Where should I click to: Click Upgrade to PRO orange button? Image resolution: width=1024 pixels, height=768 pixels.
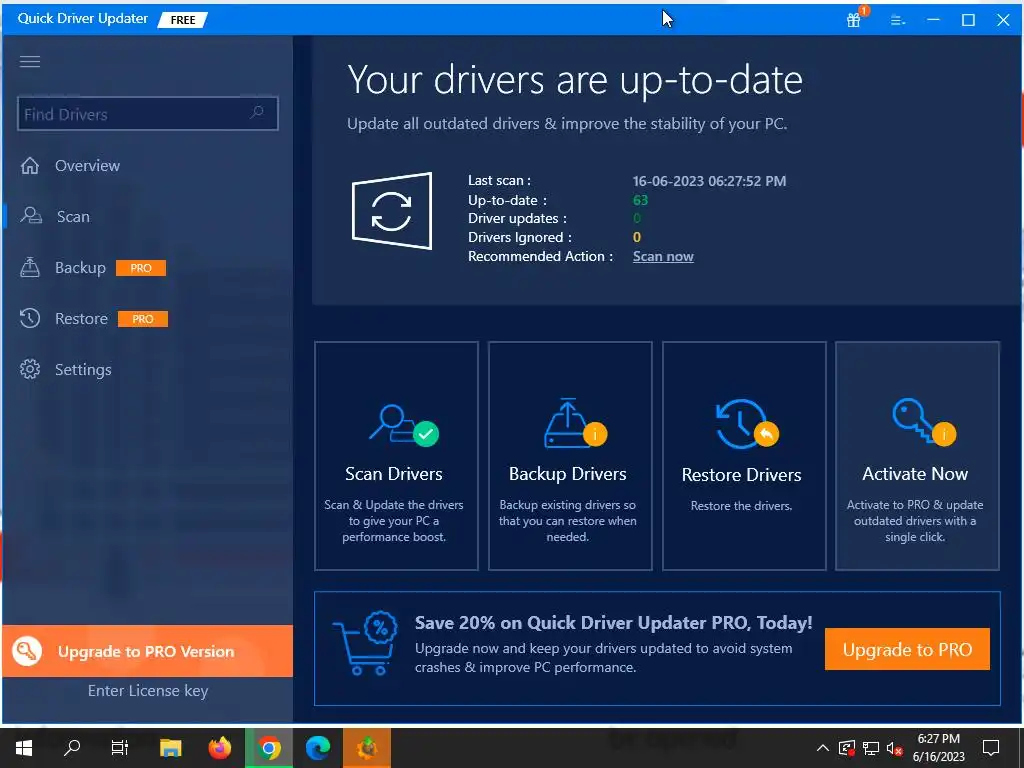click(907, 649)
